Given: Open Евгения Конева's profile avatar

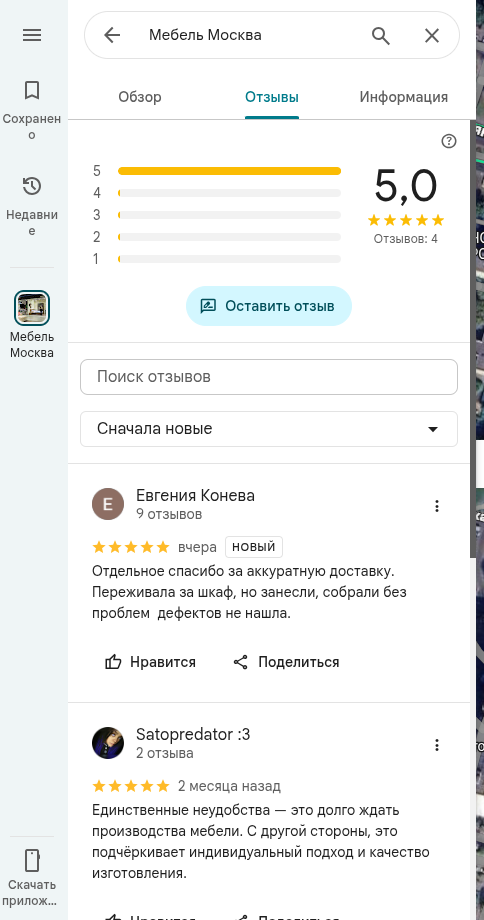Looking at the screenshot, I should click(108, 504).
